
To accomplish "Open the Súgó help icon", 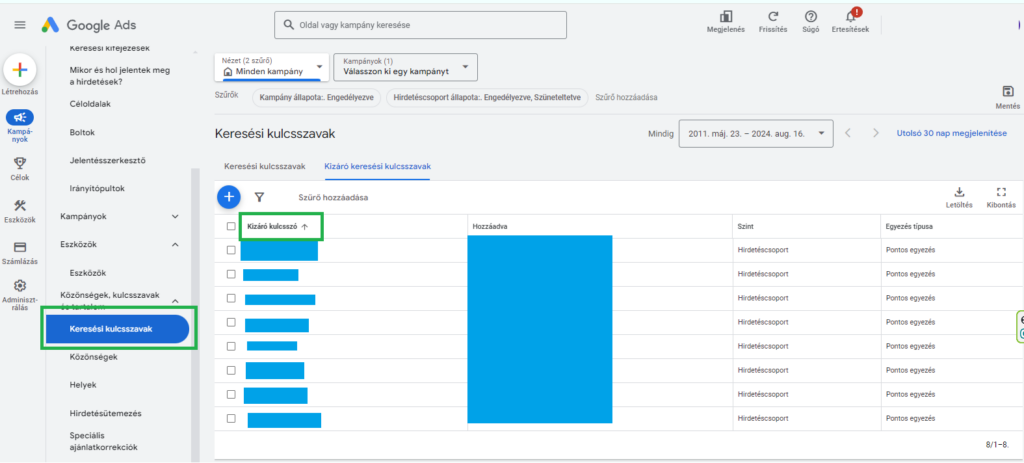I will pyautogui.click(x=810, y=17).
